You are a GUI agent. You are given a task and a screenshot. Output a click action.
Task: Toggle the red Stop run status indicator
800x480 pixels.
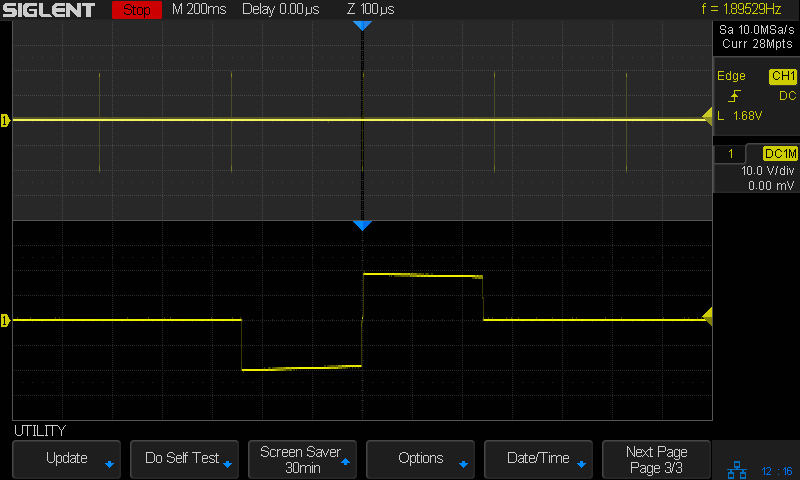click(x=136, y=10)
